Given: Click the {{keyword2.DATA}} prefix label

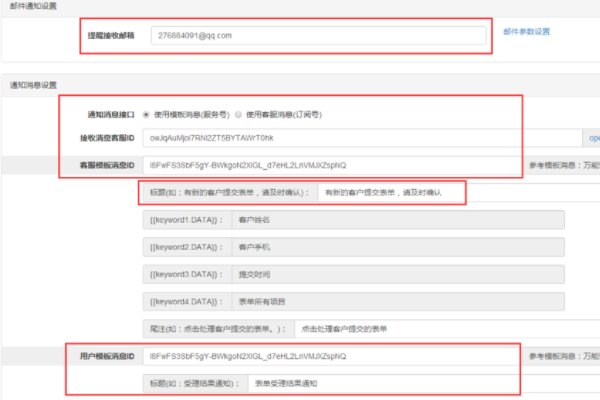Looking at the screenshot, I should 187,247.
